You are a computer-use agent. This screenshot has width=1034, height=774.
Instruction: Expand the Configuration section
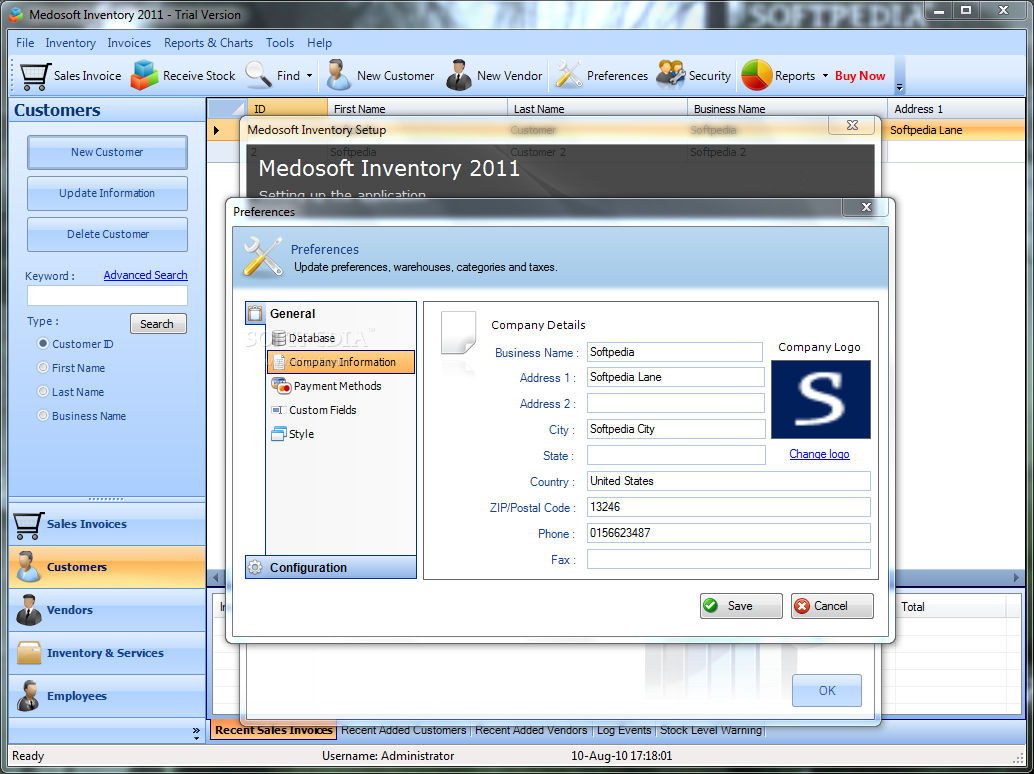pyautogui.click(x=330, y=568)
